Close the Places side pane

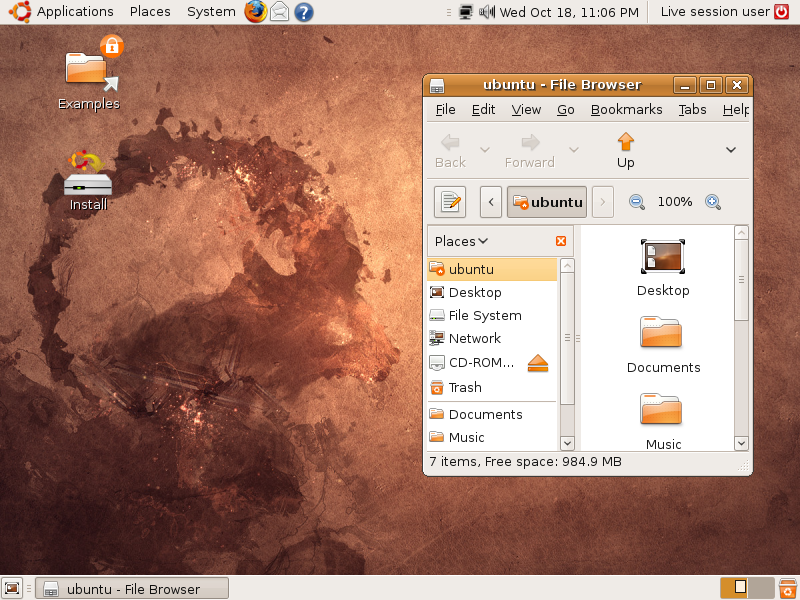(x=561, y=241)
